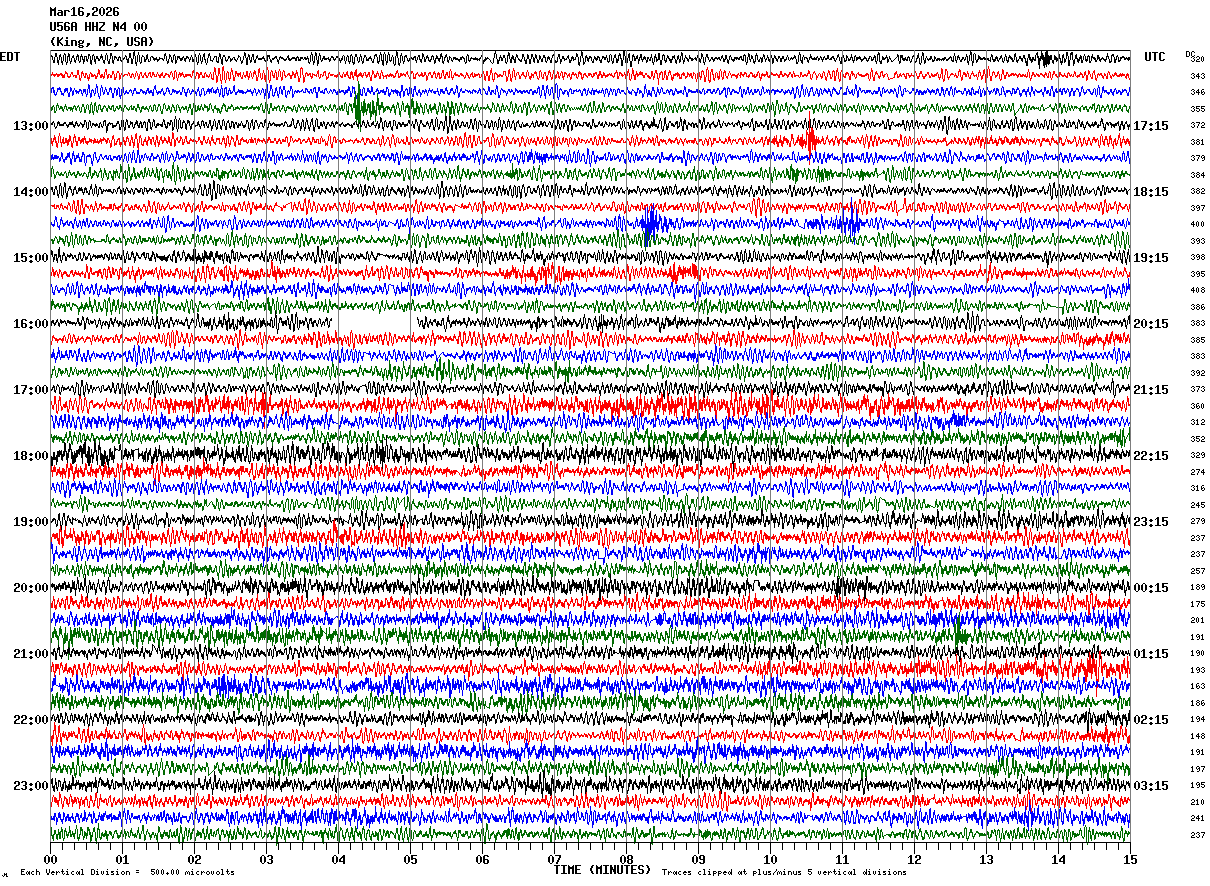1210x886 pixels.
Task: Click the "22:15" UTC time label
Action: pos(1151,455)
